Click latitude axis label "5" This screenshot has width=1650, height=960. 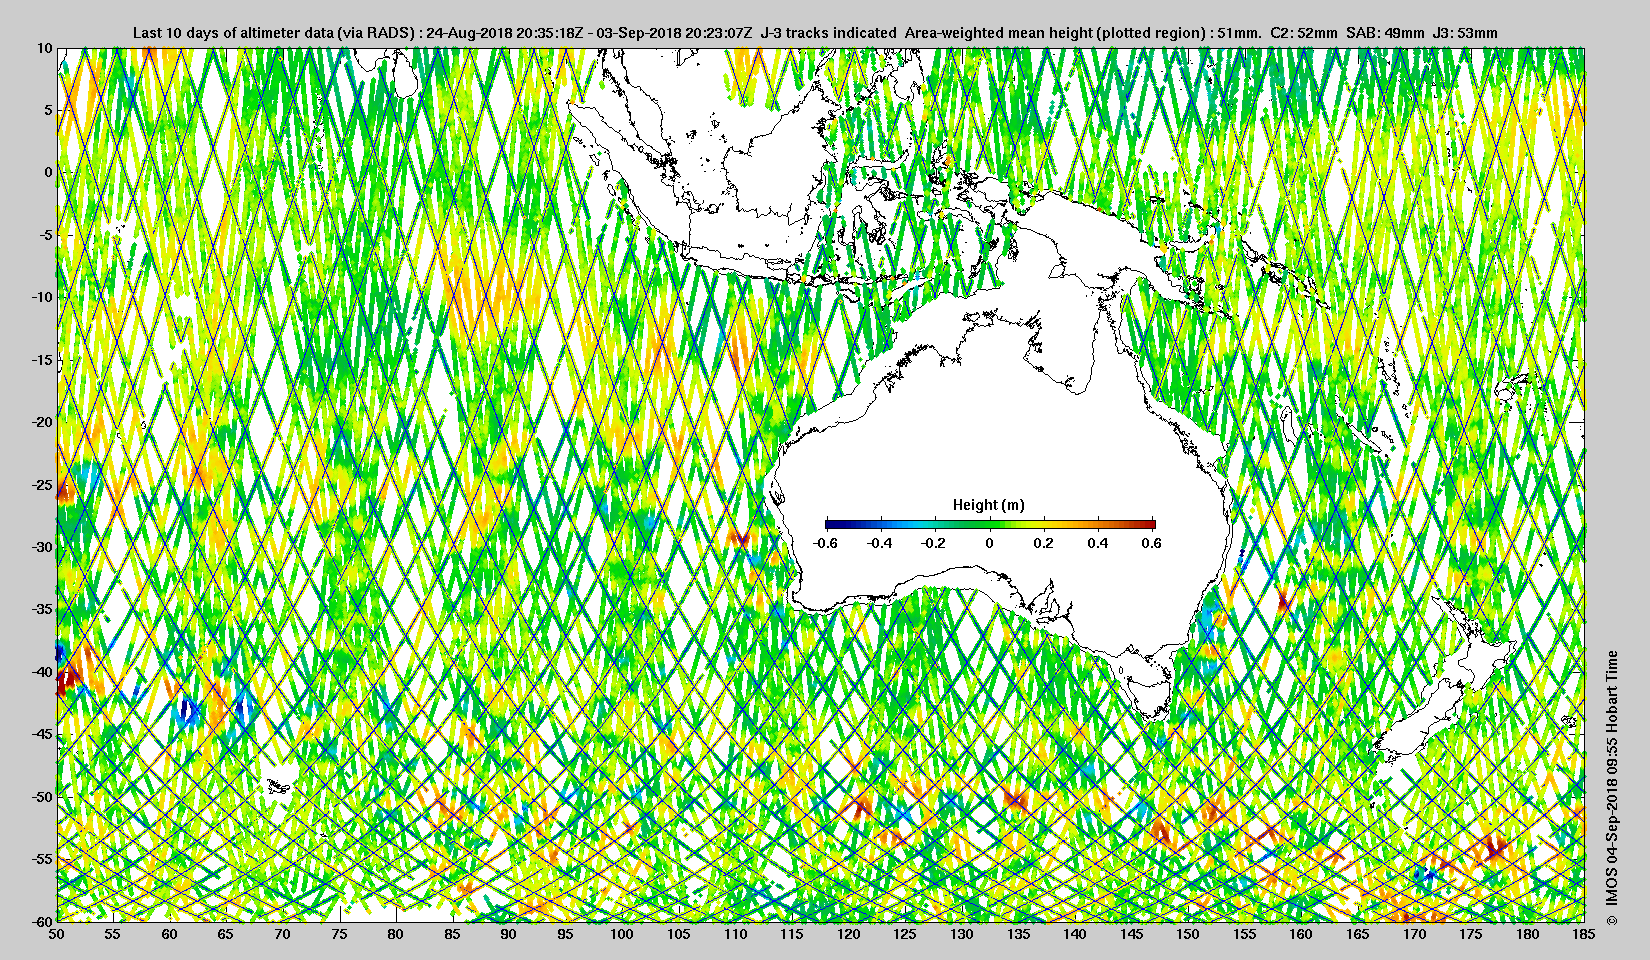(48, 110)
